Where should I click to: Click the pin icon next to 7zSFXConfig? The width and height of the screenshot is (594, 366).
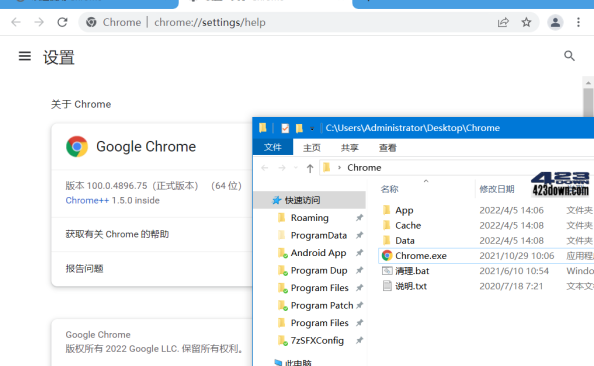pyautogui.click(x=359, y=341)
